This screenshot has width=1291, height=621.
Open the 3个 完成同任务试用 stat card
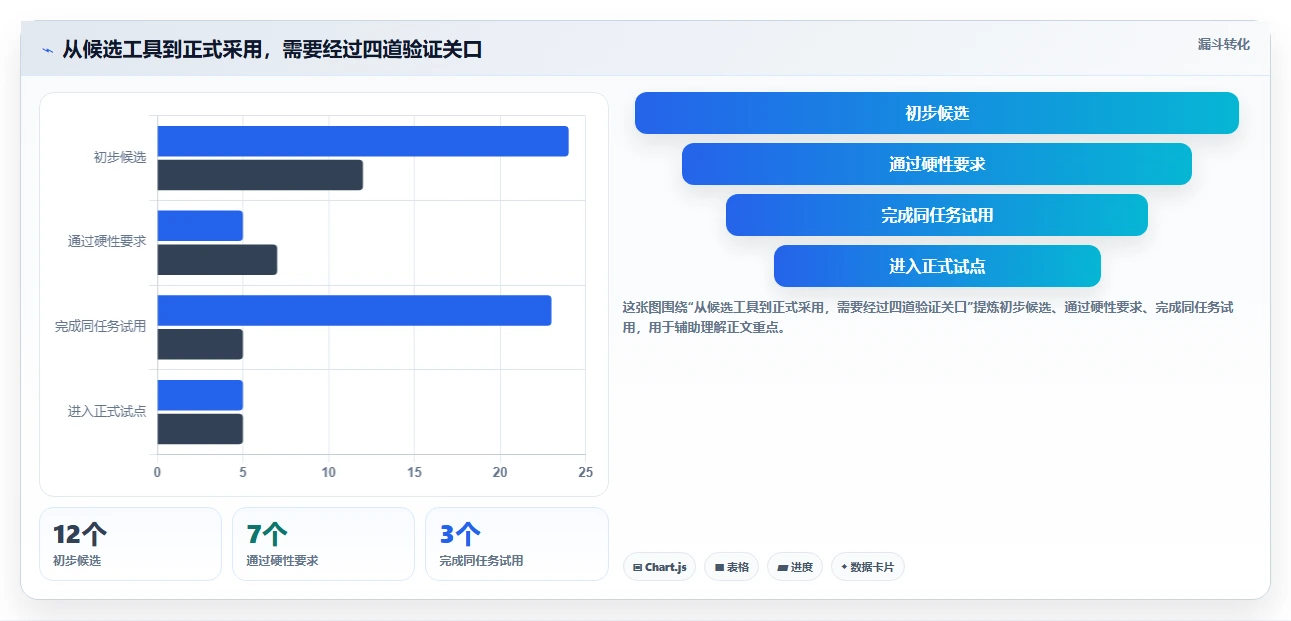pos(517,544)
